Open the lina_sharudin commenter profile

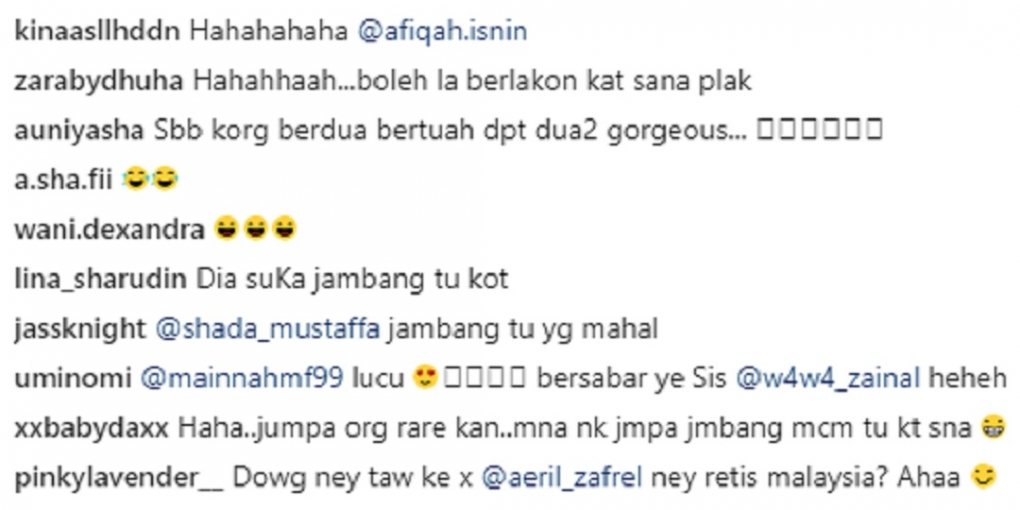[100, 280]
